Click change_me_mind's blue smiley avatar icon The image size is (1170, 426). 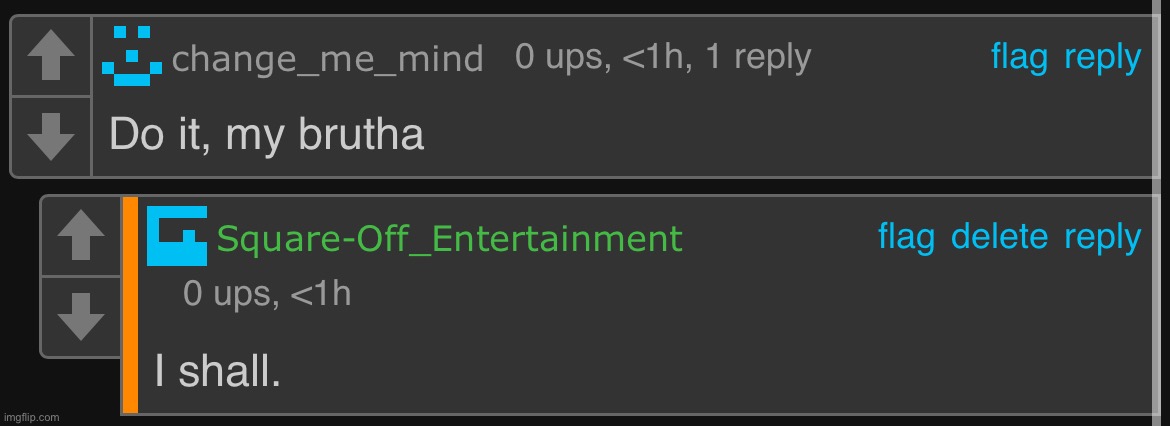point(132,56)
